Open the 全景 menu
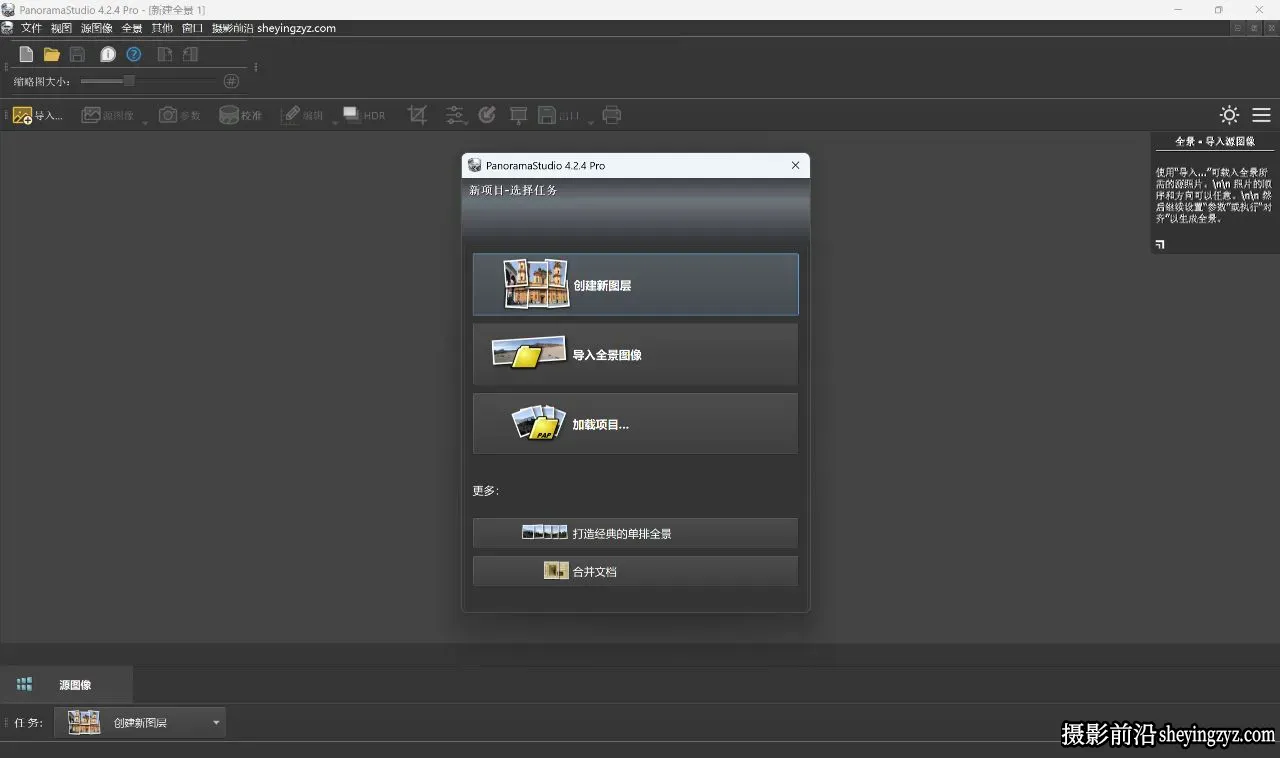 (132, 28)
